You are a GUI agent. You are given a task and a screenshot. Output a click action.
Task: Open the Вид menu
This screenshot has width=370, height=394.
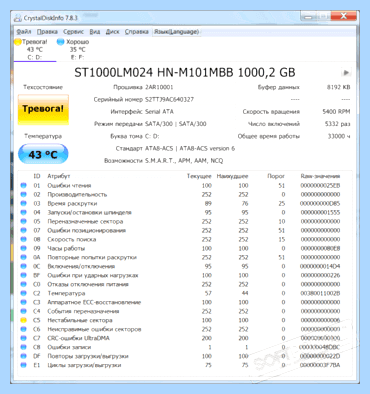(x=95, y=32)
